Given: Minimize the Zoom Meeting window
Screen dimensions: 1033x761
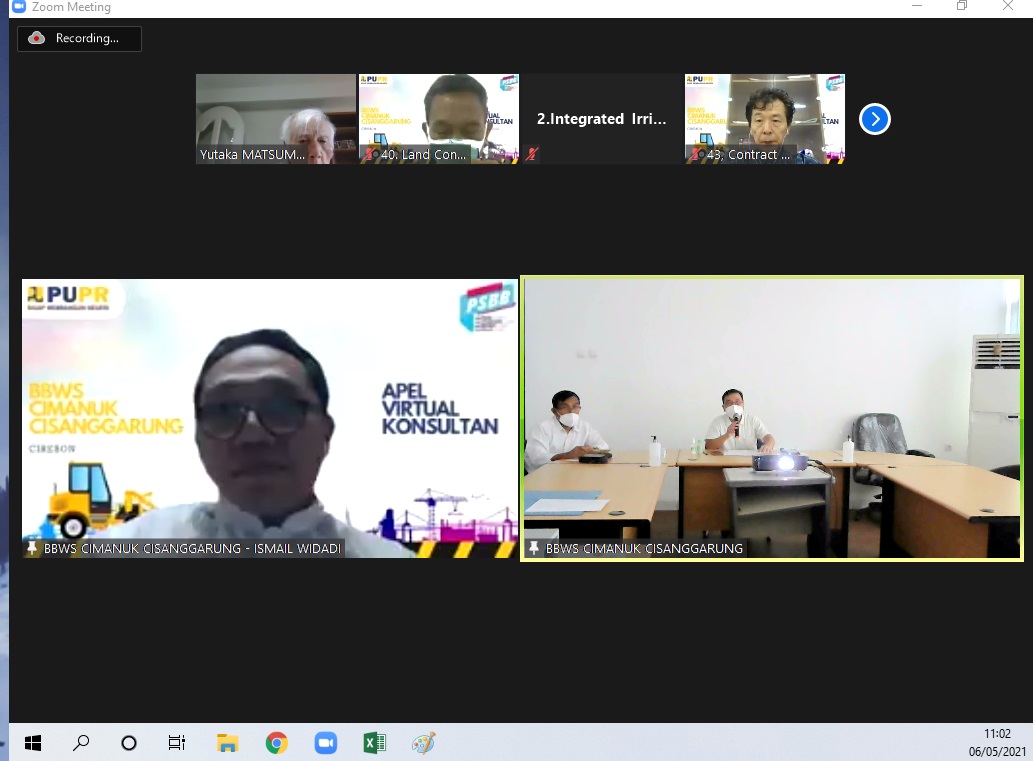Looking at the screenshot, I should click(x=916, y=6).
